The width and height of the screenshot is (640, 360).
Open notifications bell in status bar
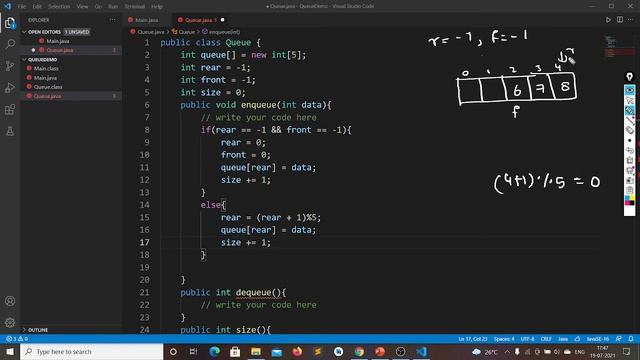pos(631,339)
